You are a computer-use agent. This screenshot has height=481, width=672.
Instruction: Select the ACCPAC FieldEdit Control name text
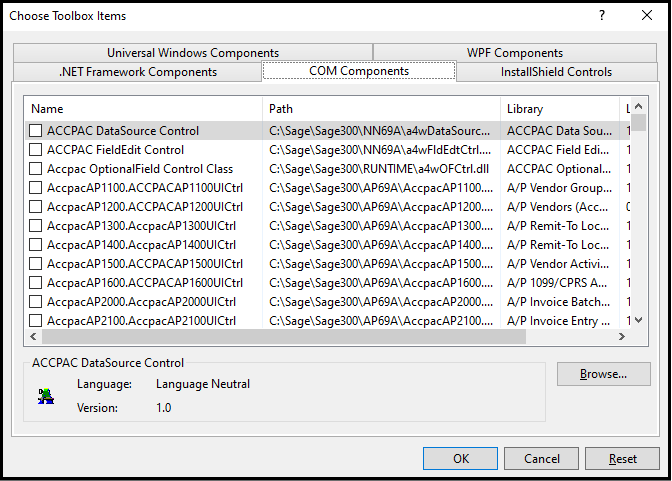pyautogui.click(x=115, y=150)
